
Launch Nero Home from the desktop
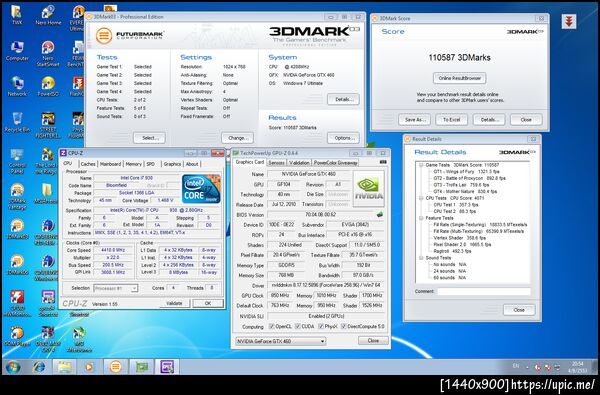tap(48, 15)
